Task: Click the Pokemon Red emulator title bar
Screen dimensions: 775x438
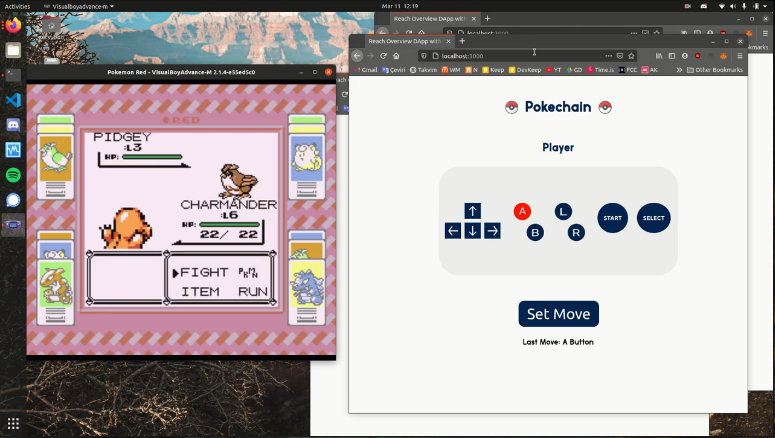Action: 181,72
